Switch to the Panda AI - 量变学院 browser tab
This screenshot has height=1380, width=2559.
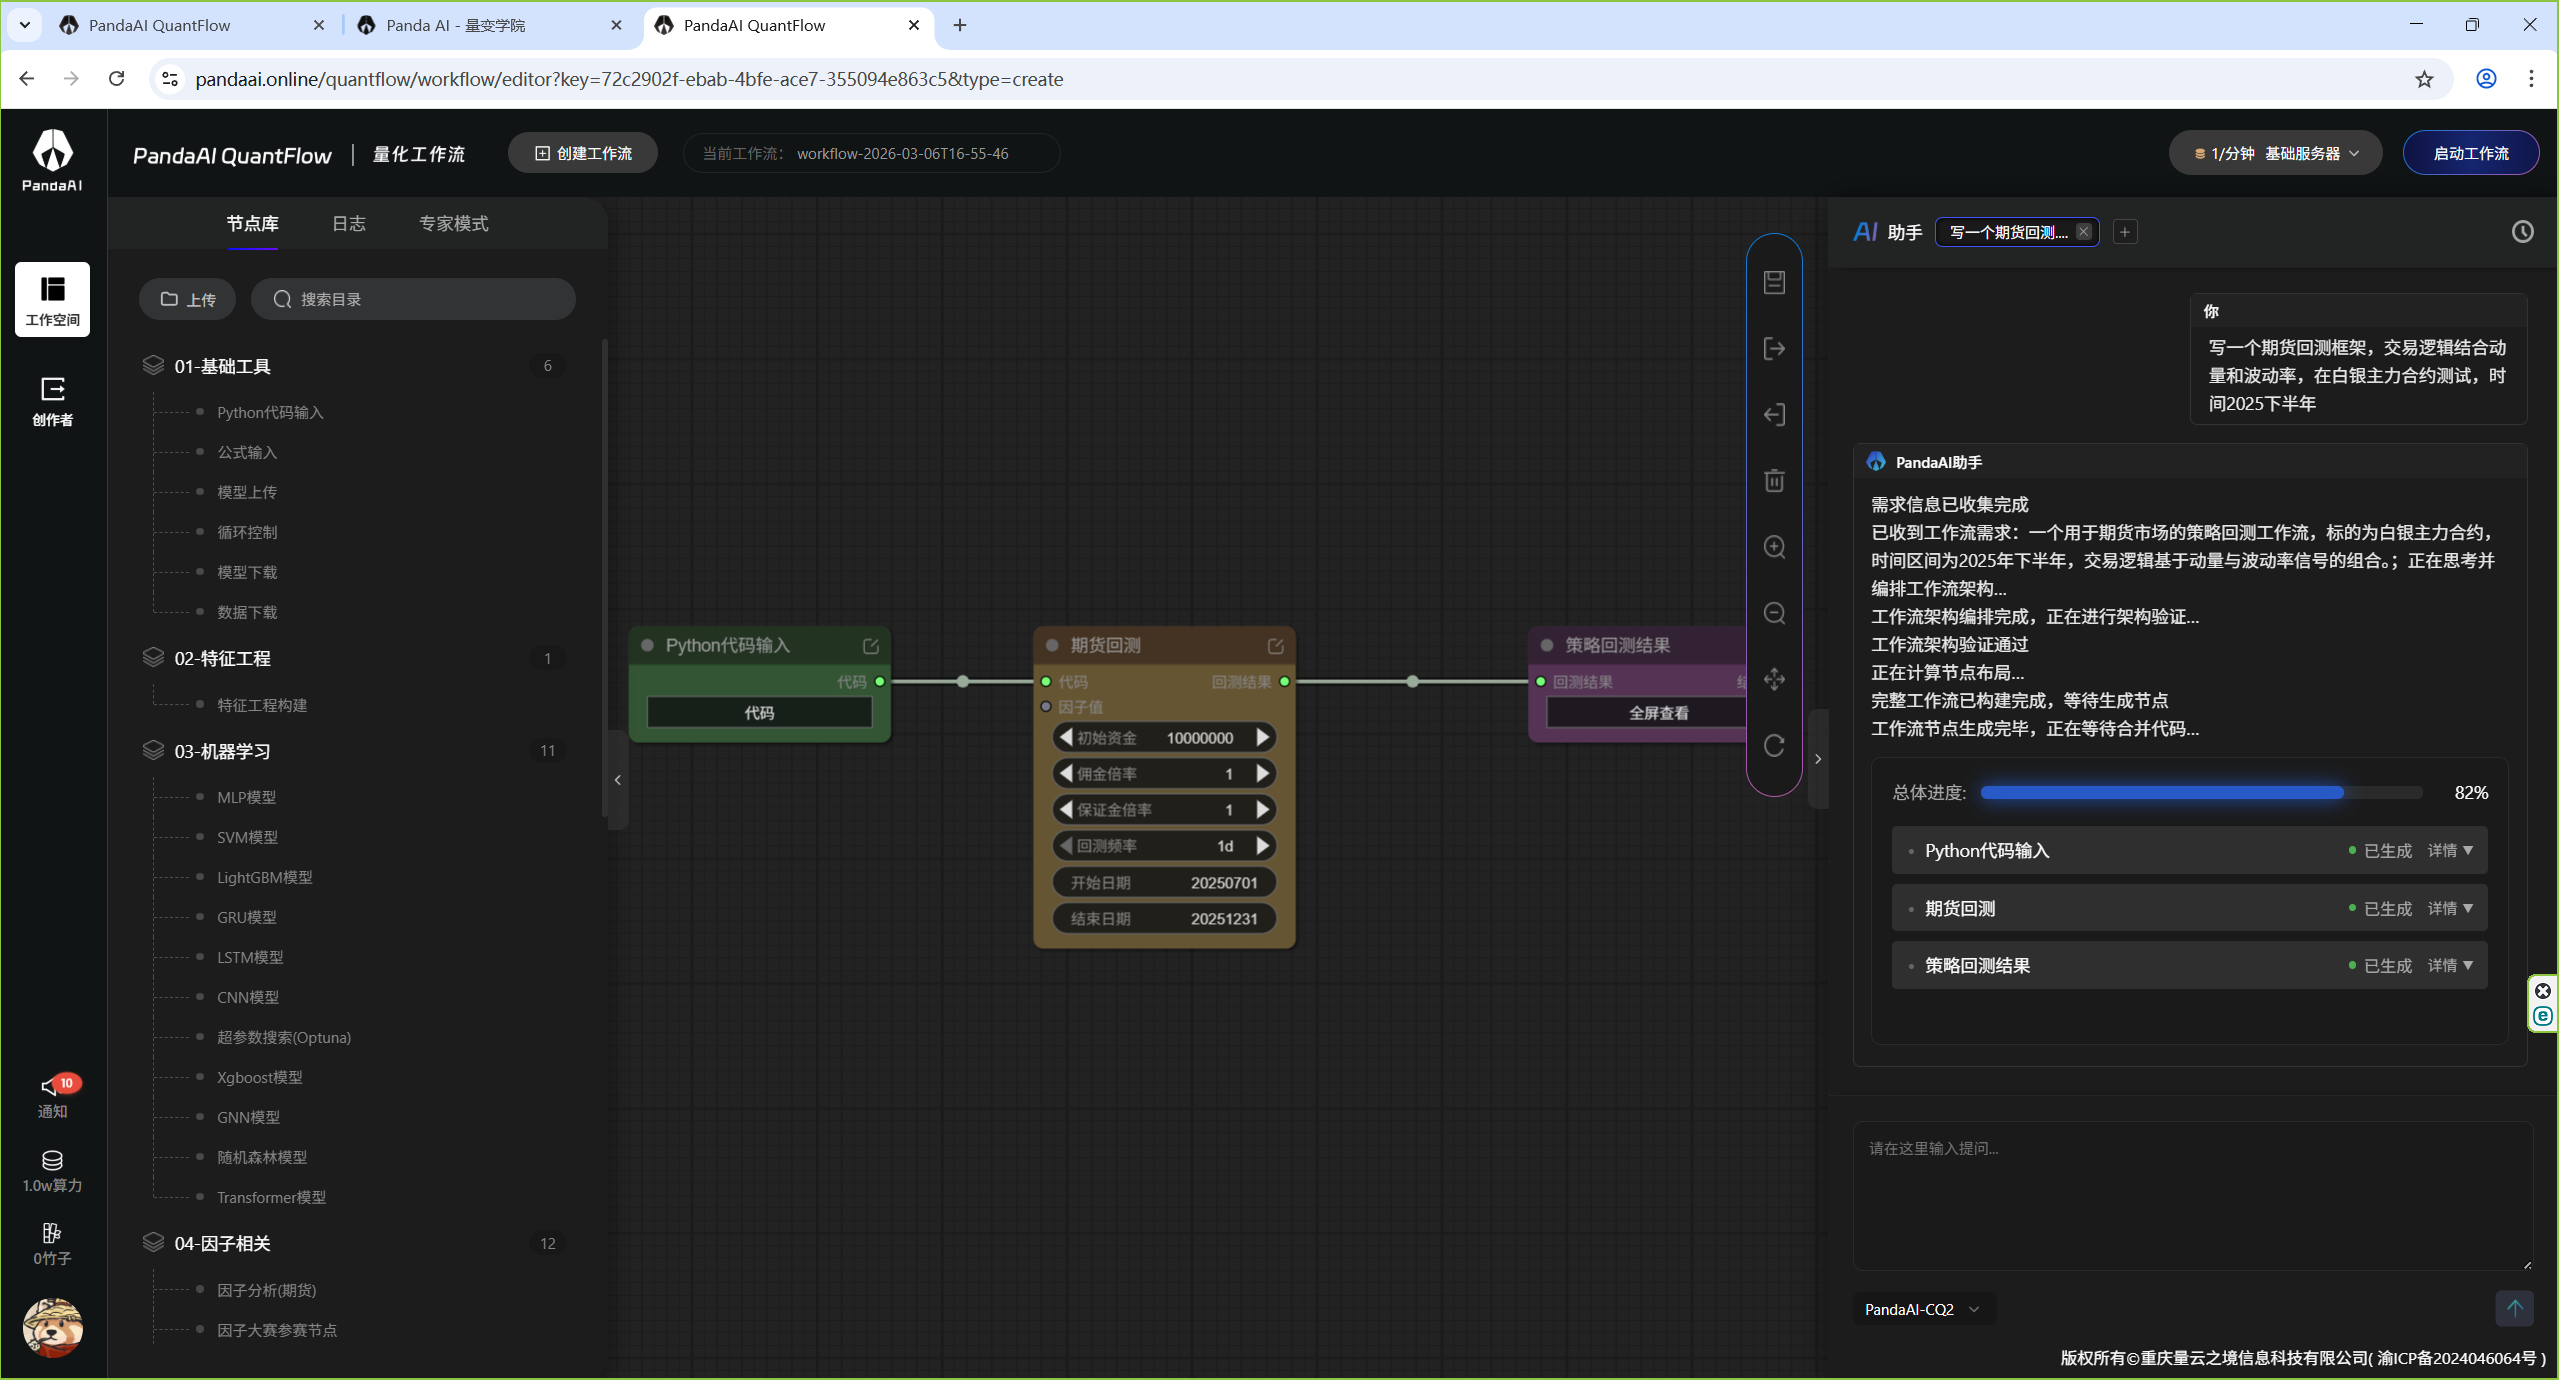pos(490,26)
